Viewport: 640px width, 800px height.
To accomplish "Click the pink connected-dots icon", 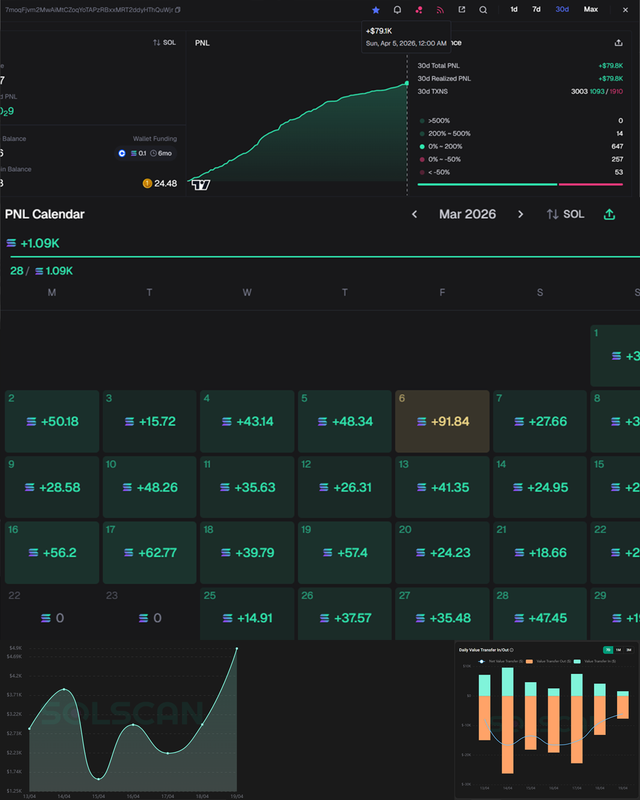I will pyautogui.click(x=419, y=10).
